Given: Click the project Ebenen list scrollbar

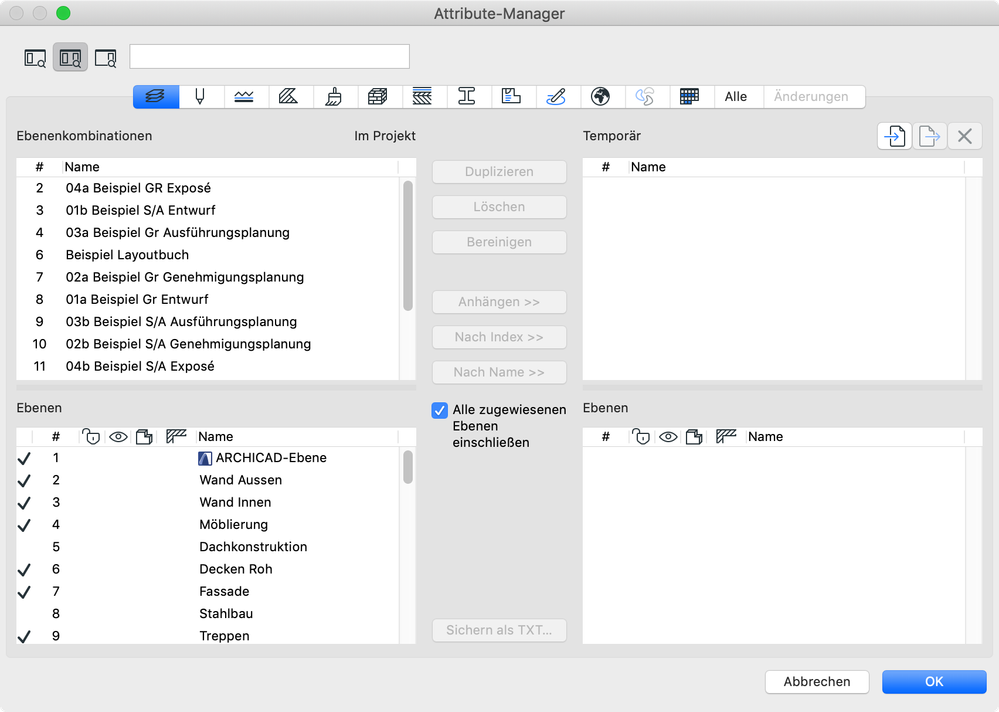Looking at the screenshot, I should click(408, 467).
